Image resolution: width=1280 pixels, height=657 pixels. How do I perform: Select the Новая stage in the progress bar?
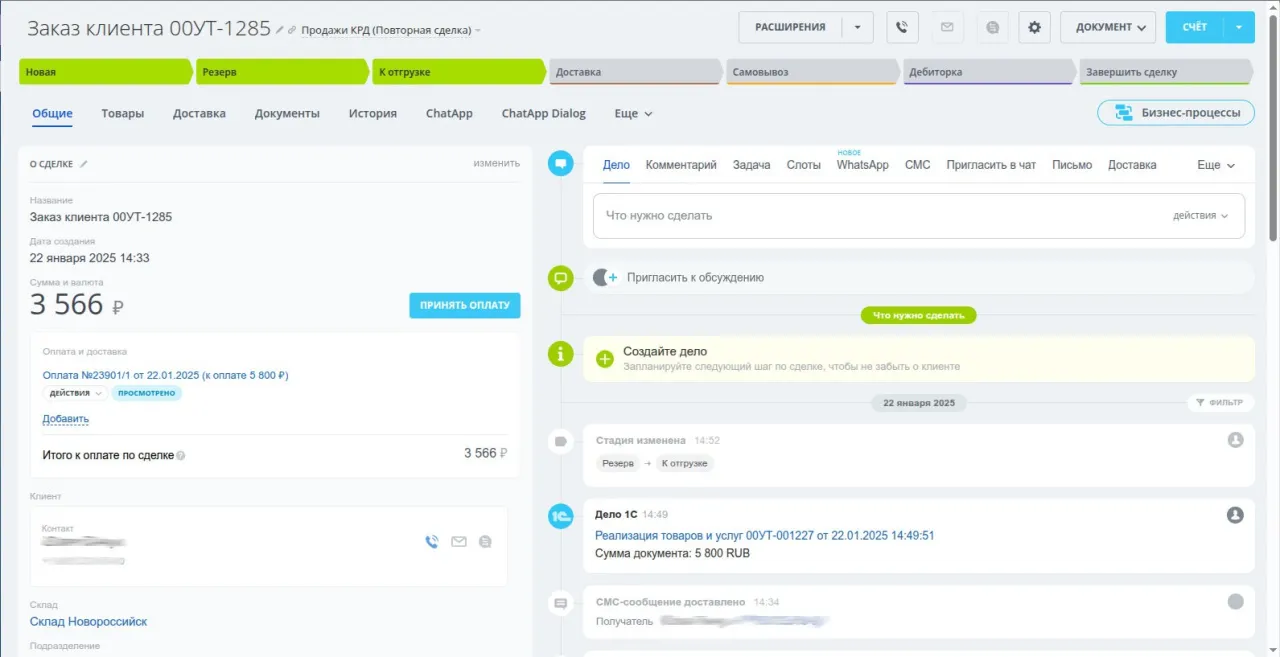[105, 72]
